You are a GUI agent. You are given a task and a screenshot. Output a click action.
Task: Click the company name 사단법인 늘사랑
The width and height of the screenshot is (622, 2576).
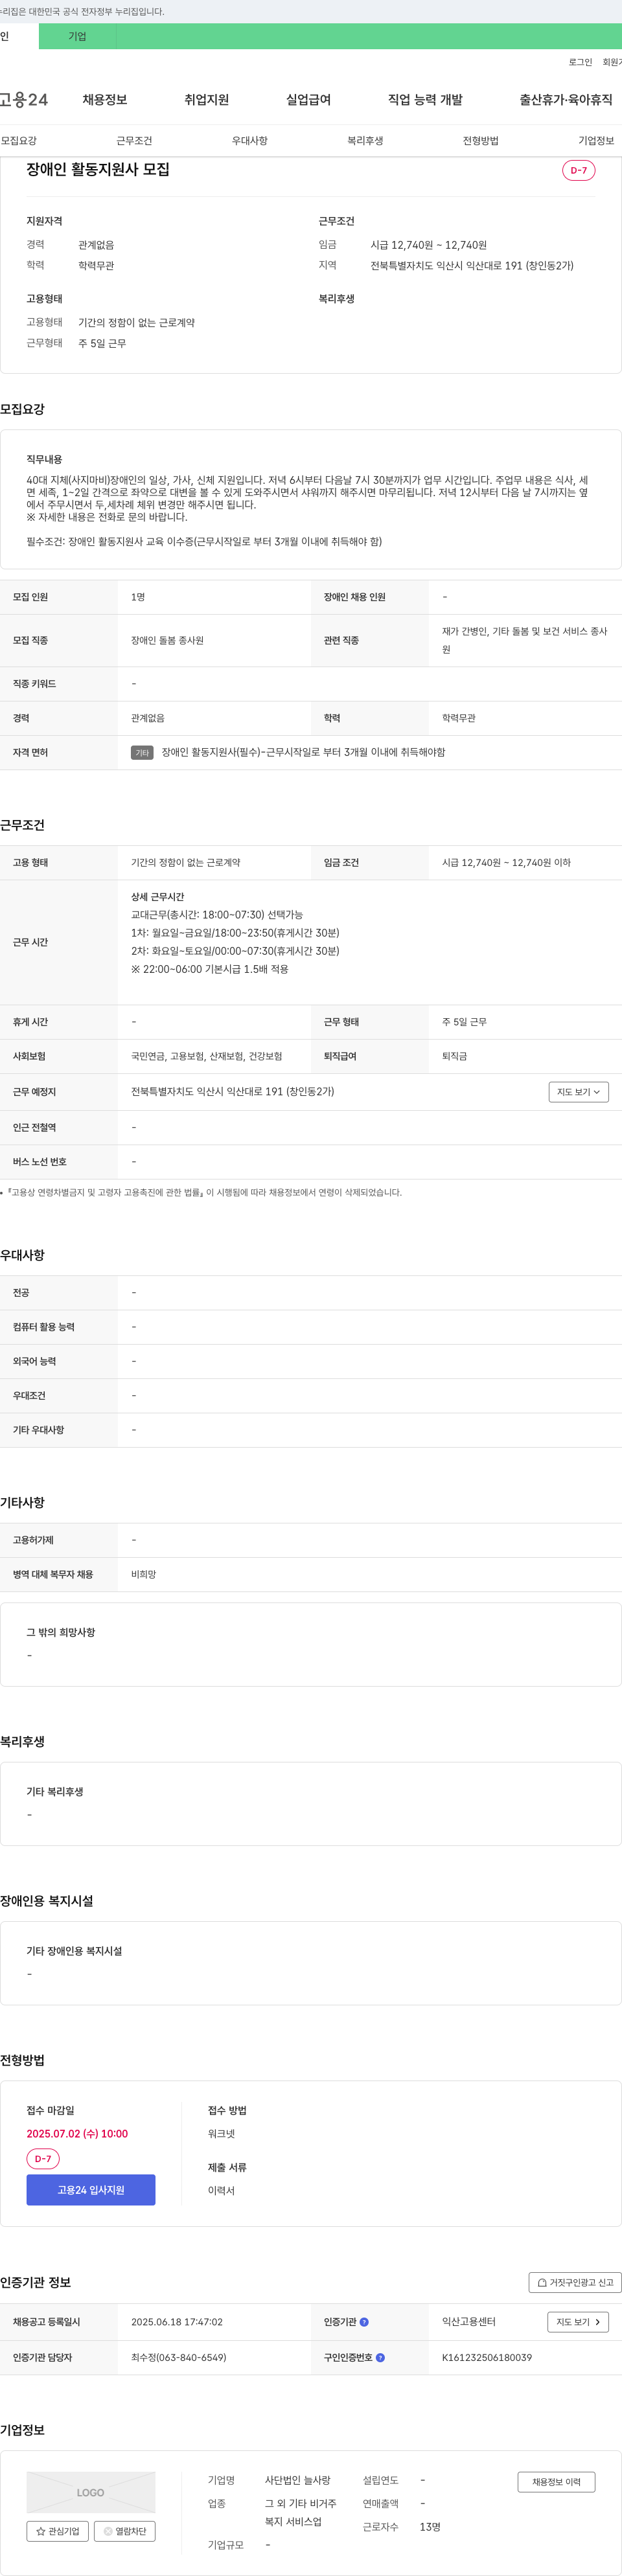coord(297,2480)
